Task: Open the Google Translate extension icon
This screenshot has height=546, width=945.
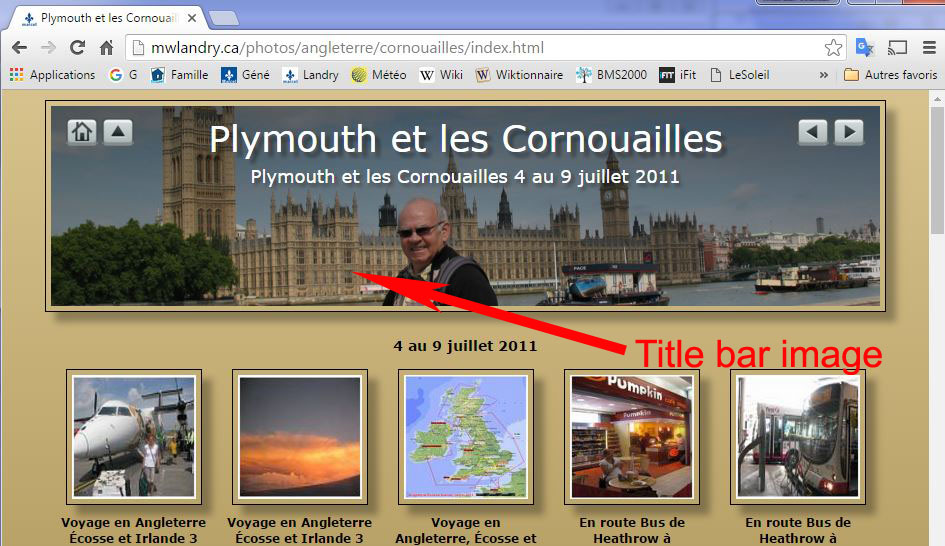Action: pos(864,47)
